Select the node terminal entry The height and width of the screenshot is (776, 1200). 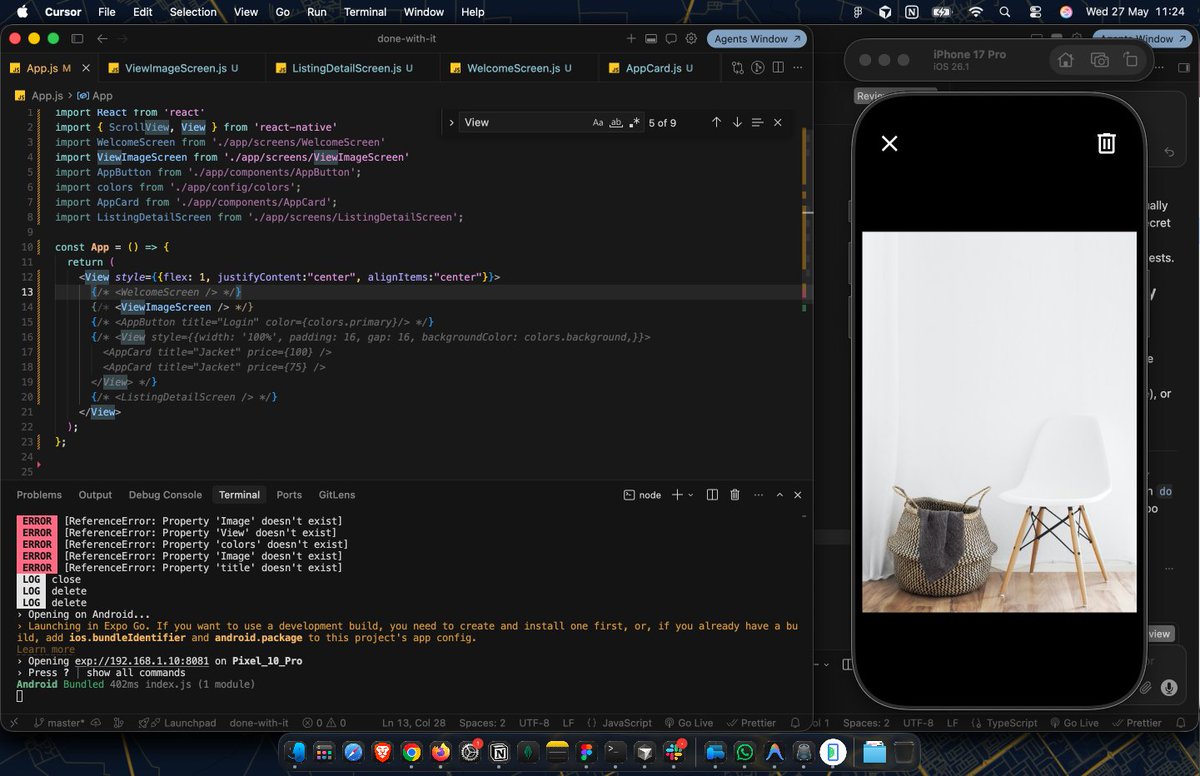[x=642, y=495]
